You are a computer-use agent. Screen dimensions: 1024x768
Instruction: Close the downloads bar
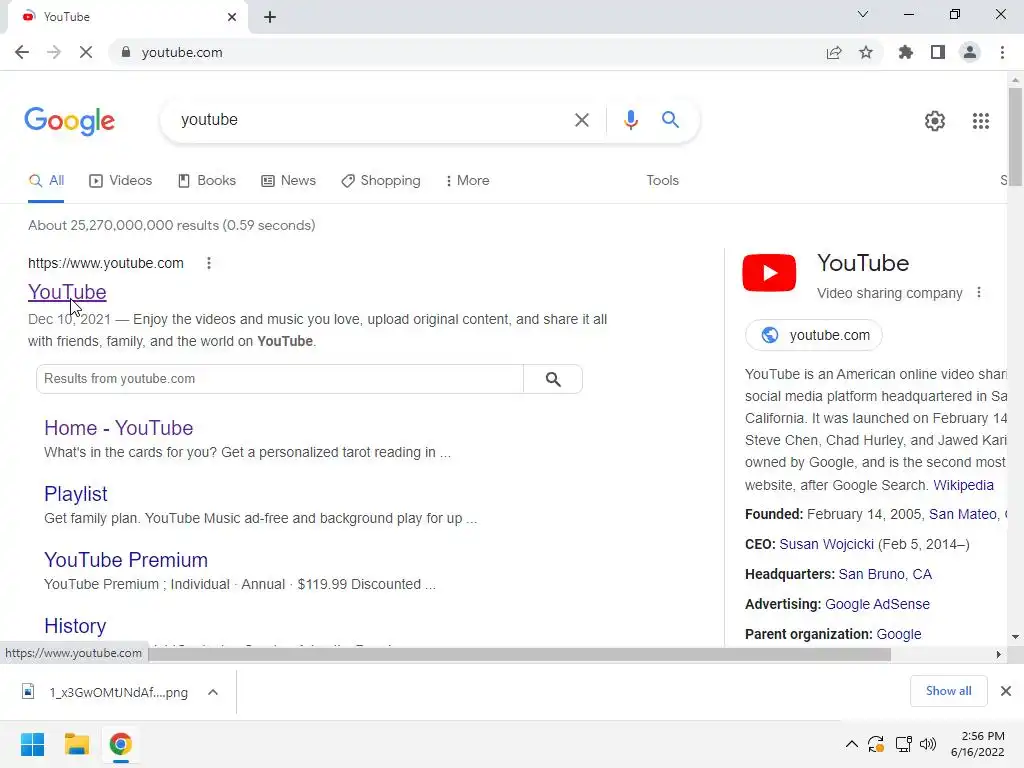(1006, 691)
